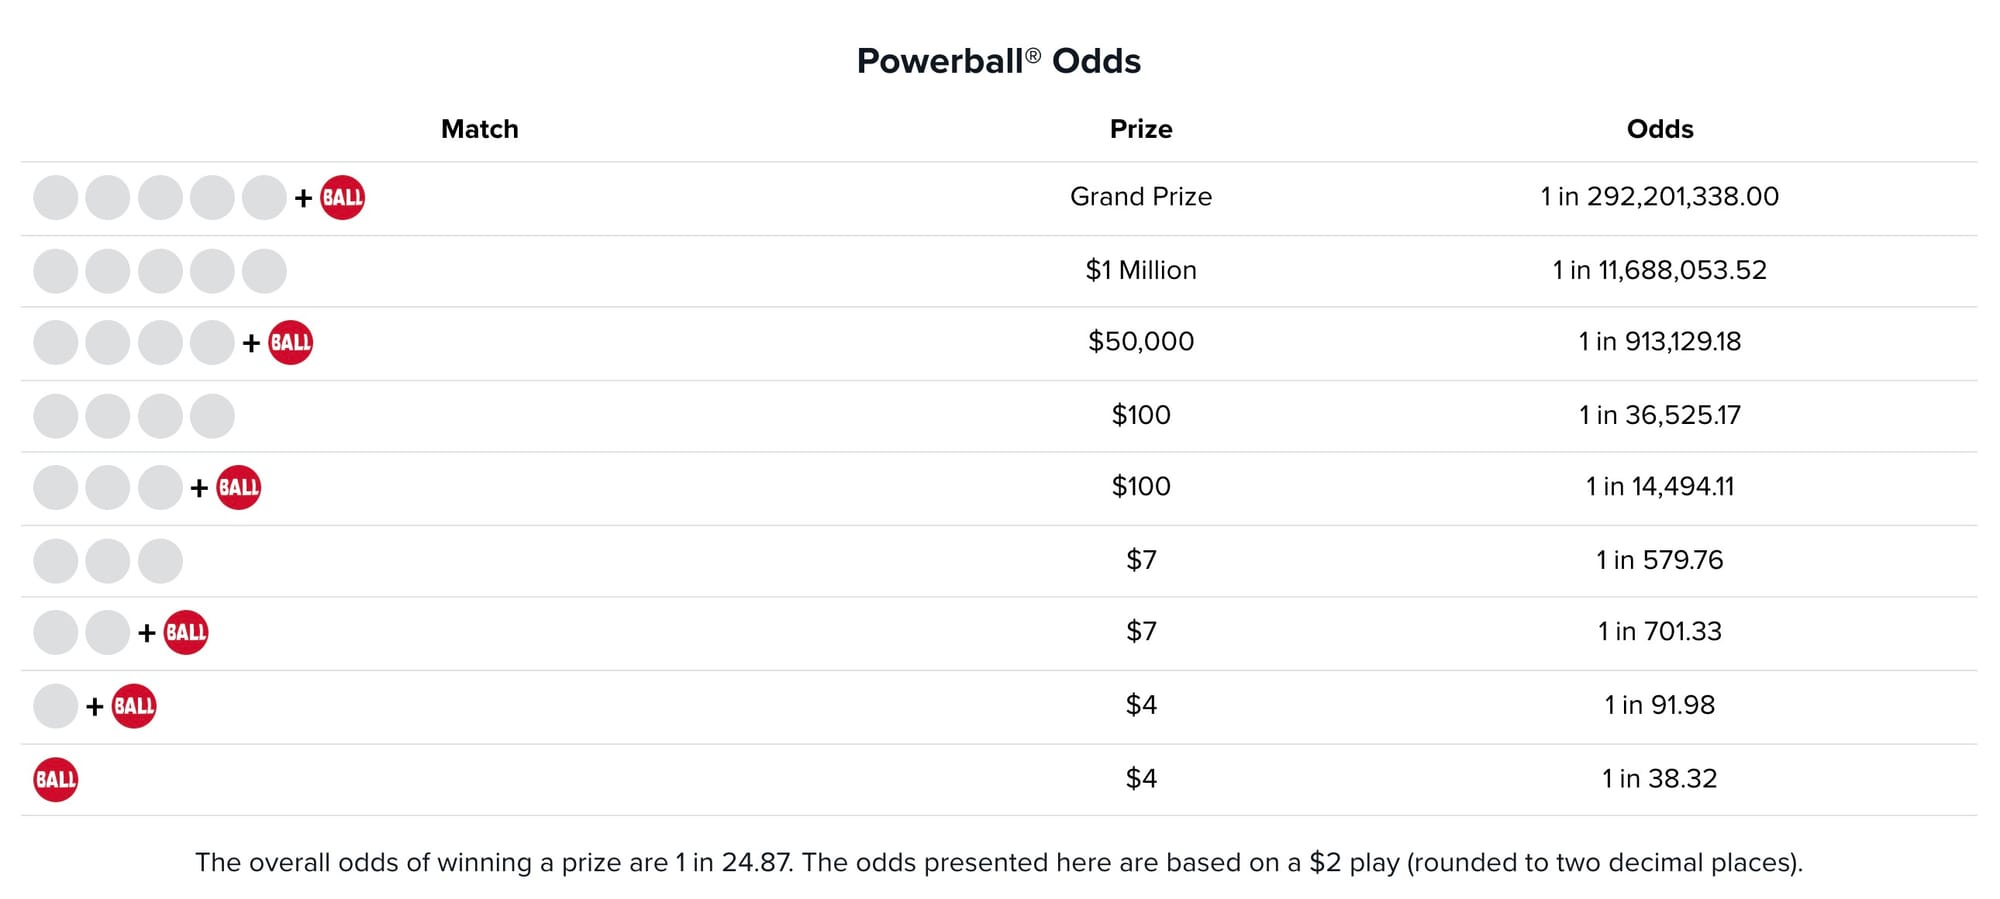Click the 1 in 38.32 odds value
This screenshot has width=2000, height=899.
1660,778
